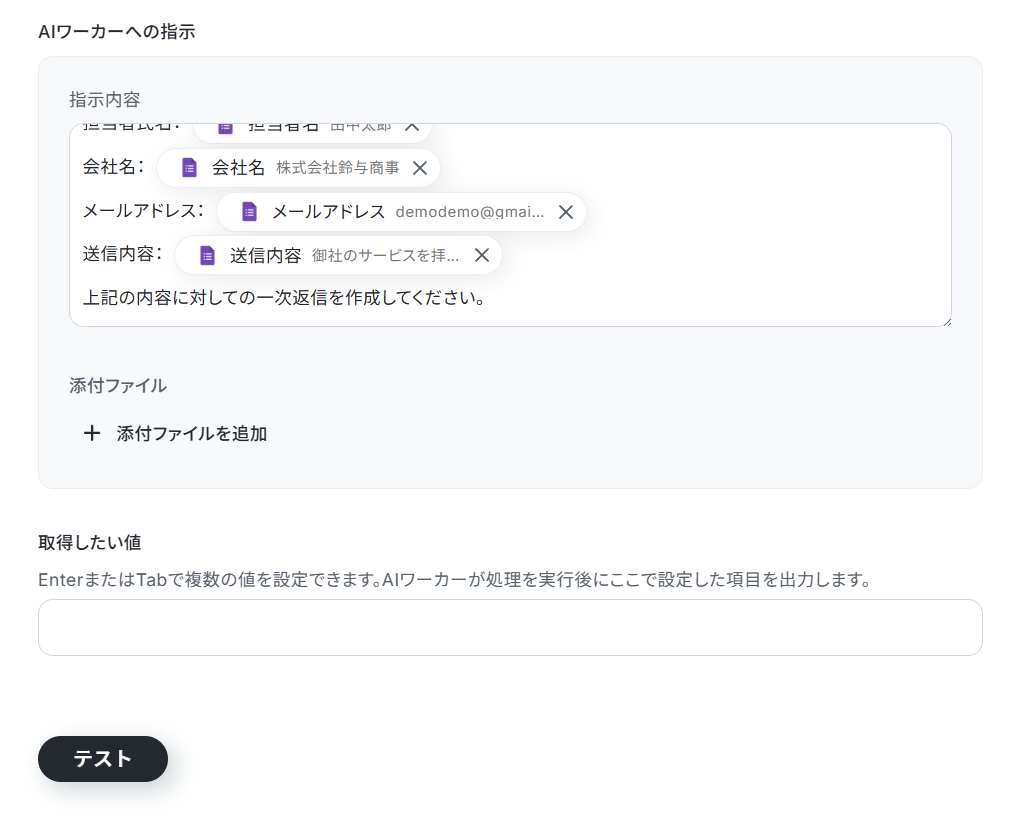Click the 会社名: label text in editor
The width and height of the screenshot is (1018, 817).
[x=114, y=167]
